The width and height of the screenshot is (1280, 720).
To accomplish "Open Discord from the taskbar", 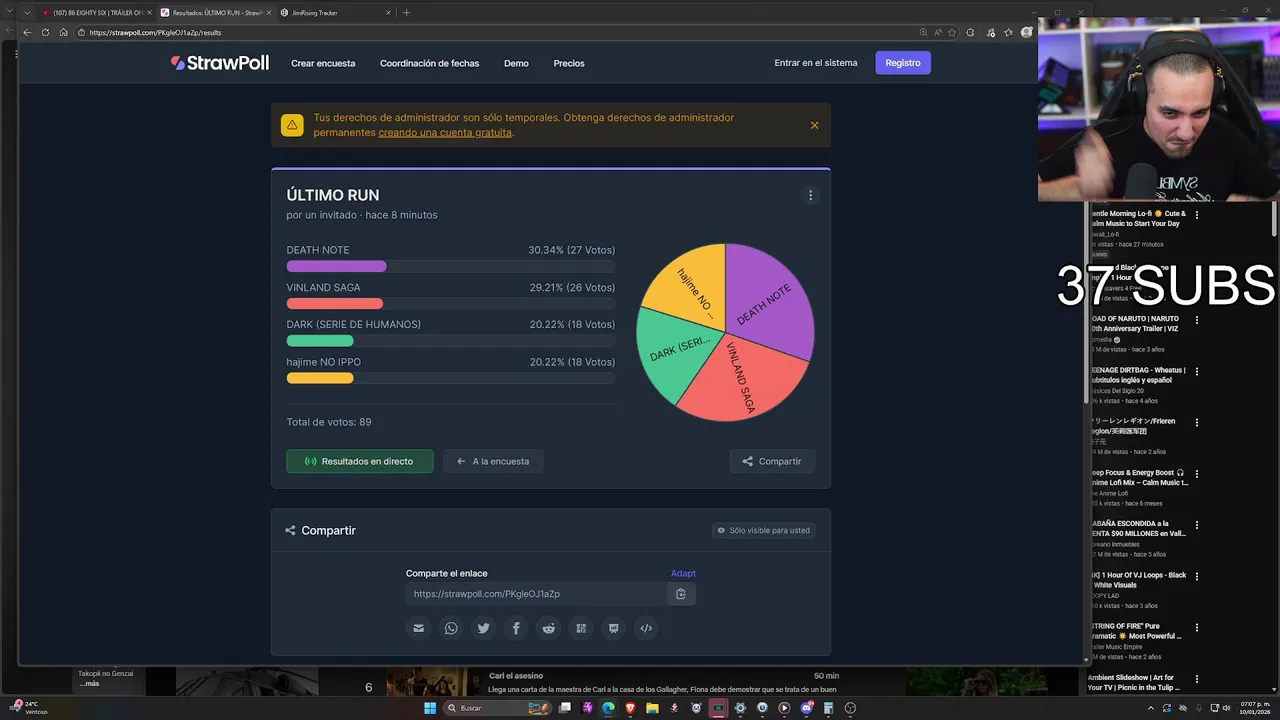I will (807, 708).
